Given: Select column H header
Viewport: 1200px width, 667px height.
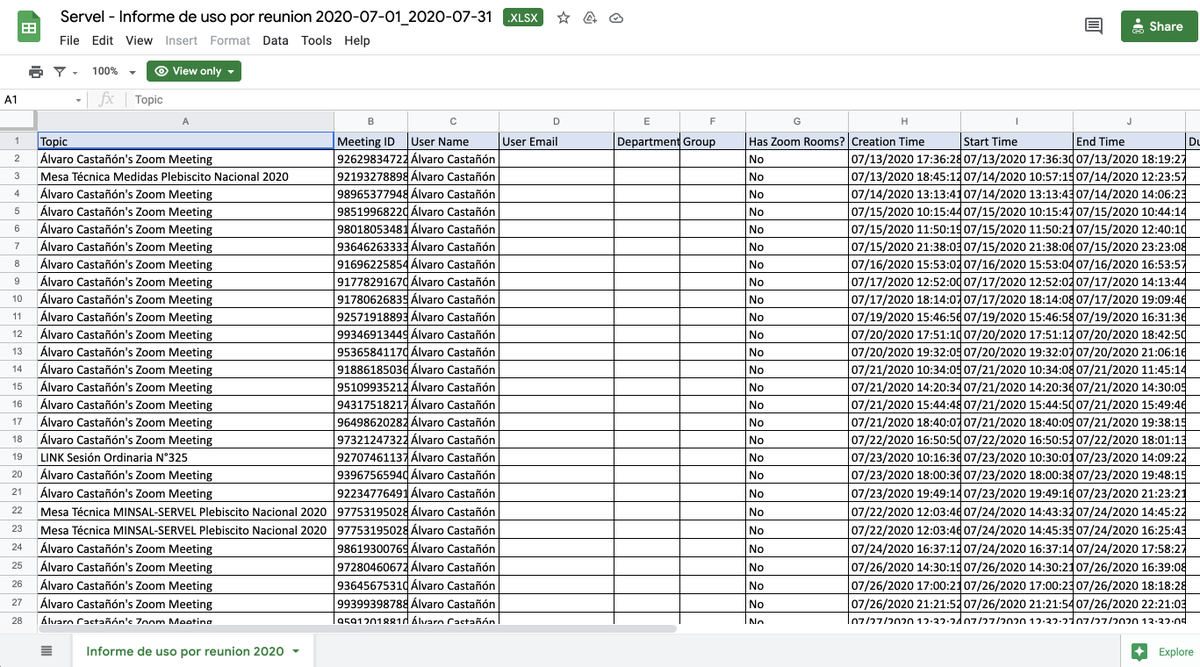Looking at the screenshot, I should (904, 121).
